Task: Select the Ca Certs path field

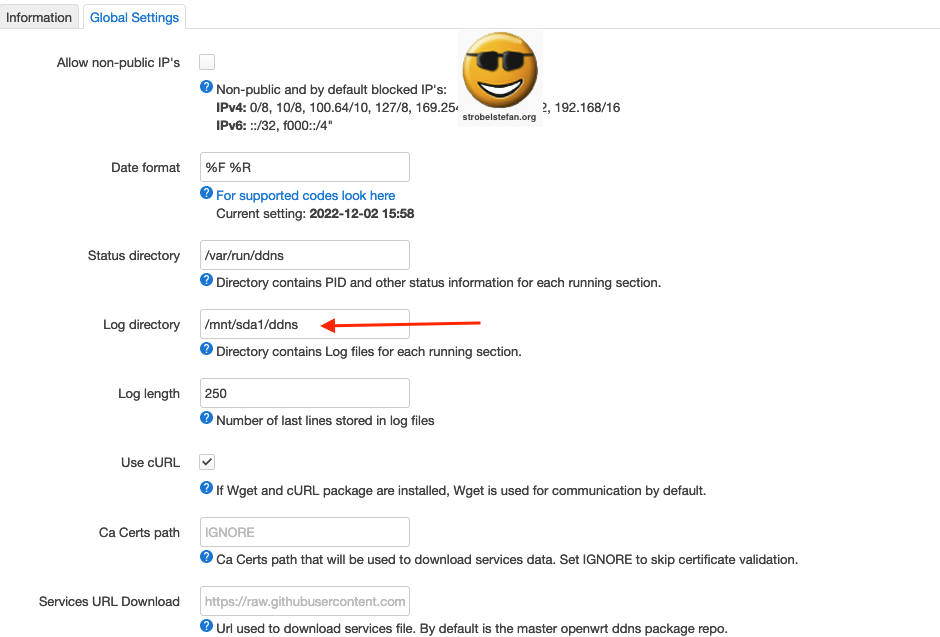Action: tap(304, 531)
